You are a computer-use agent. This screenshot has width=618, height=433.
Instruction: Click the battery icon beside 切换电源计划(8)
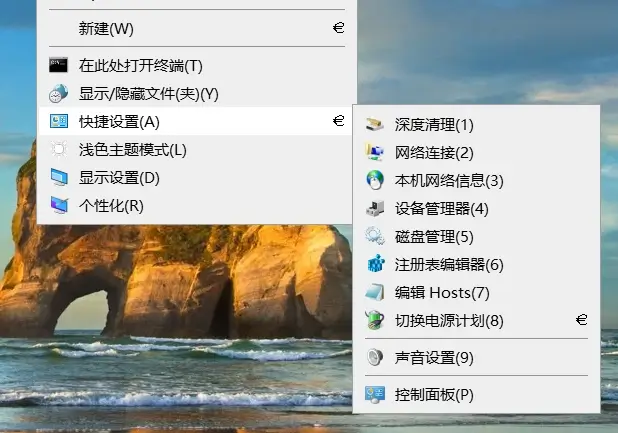[x=374, y=320]
